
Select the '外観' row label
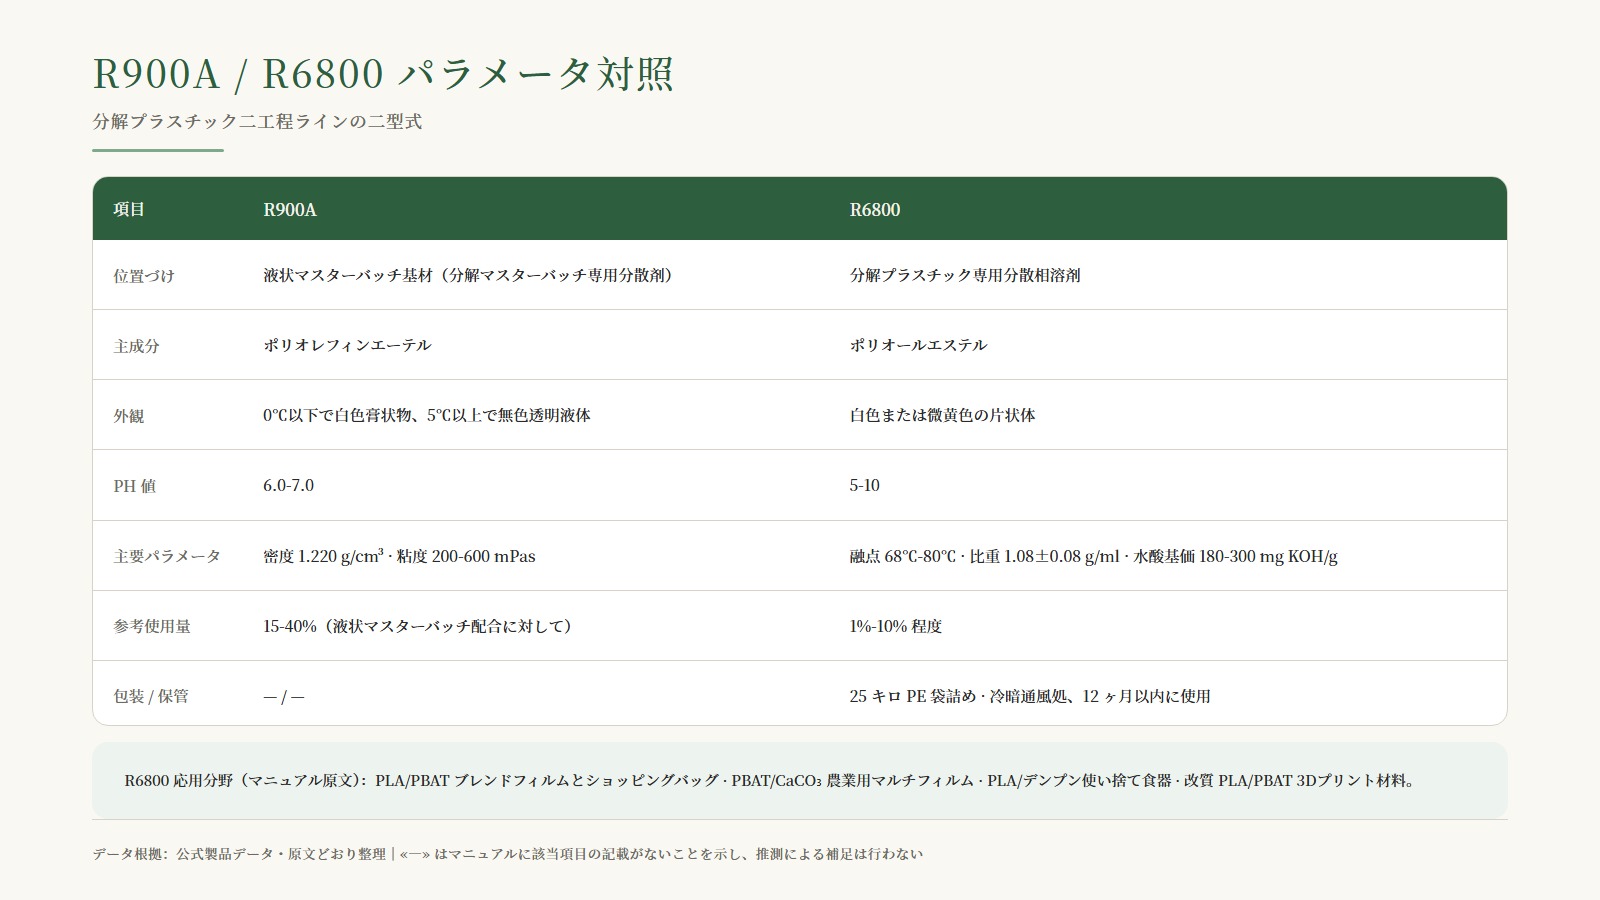pyautogui.click(x=129, y=416)
